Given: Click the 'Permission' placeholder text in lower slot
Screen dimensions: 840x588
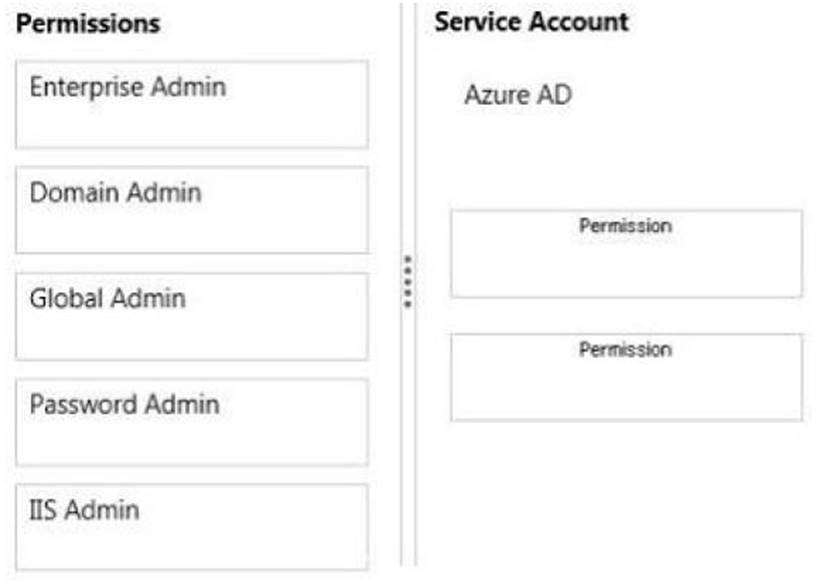Looking at the screenshot, I should click(625, 350).
